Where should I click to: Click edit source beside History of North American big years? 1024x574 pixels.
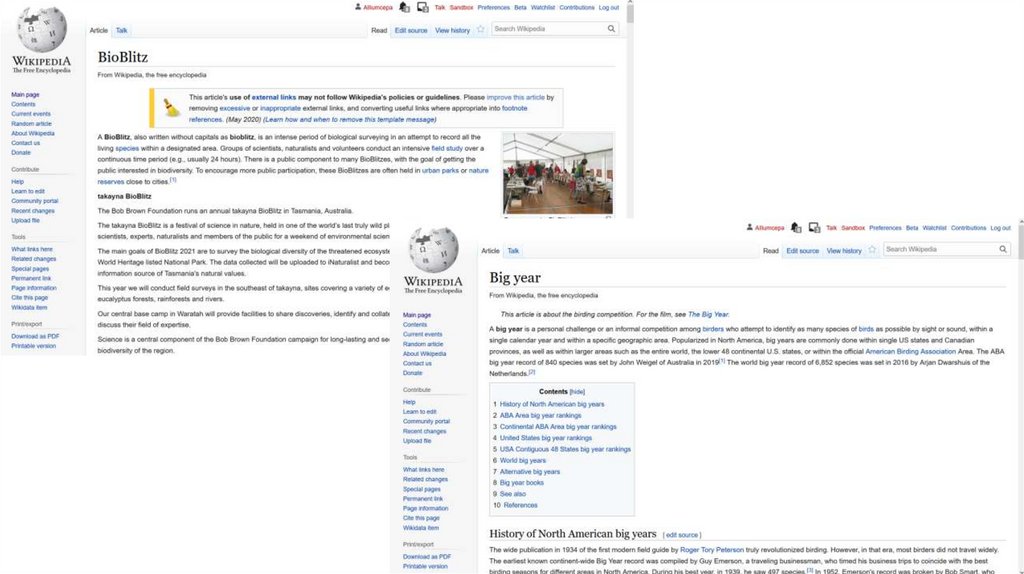682,535
